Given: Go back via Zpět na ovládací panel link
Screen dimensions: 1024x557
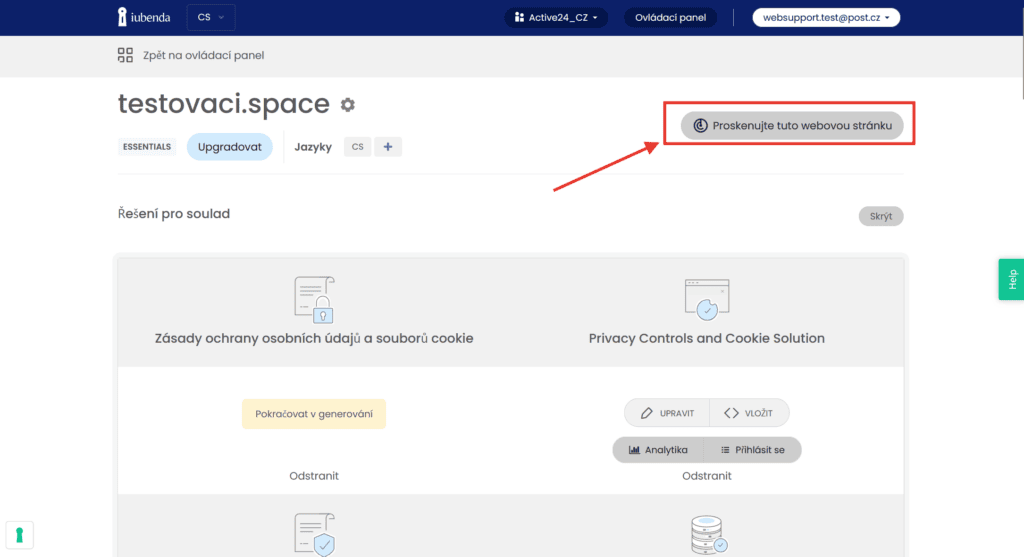Looking at the screenshot, I should click(203, 56).
